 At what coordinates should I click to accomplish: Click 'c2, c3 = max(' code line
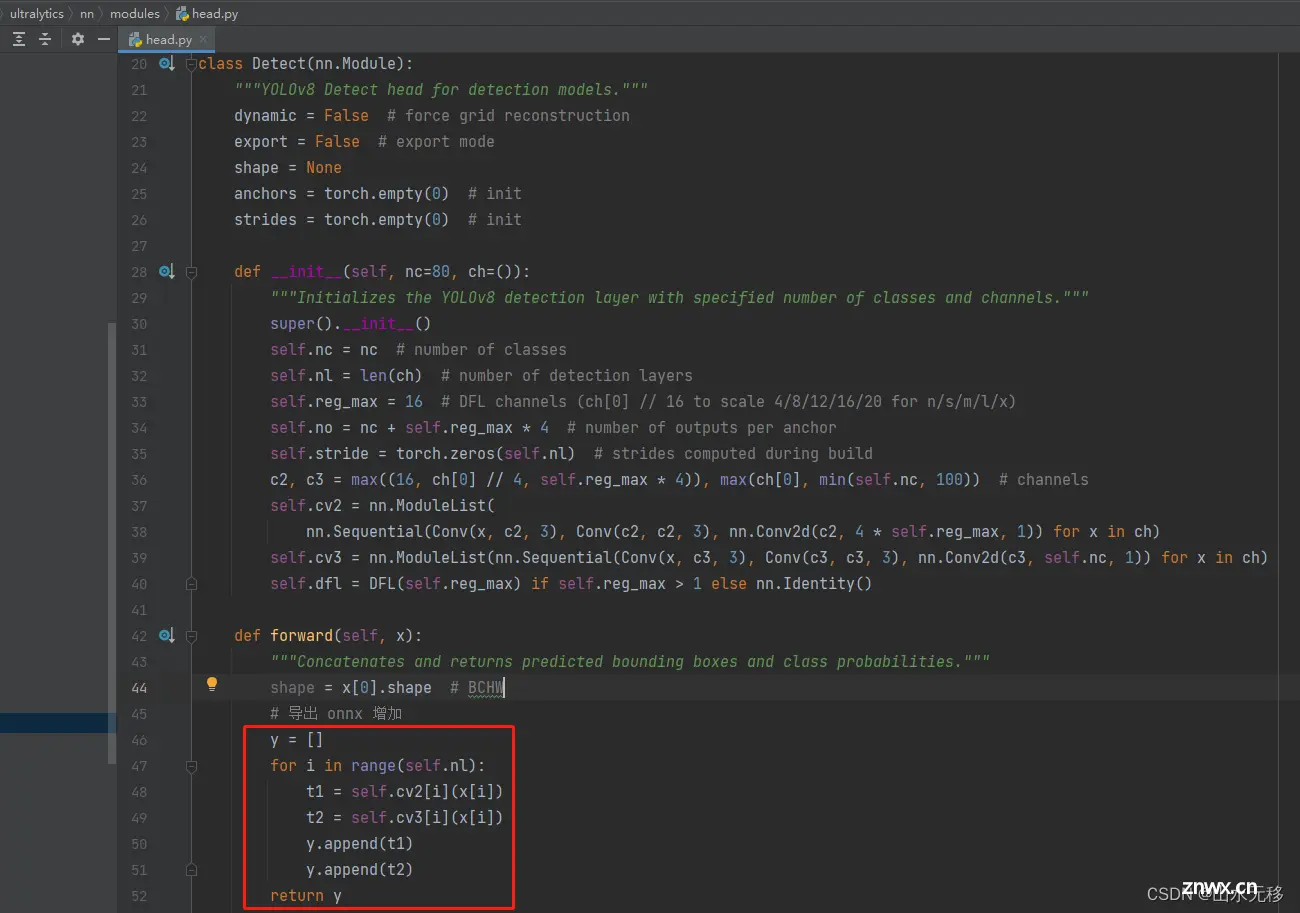679,480
